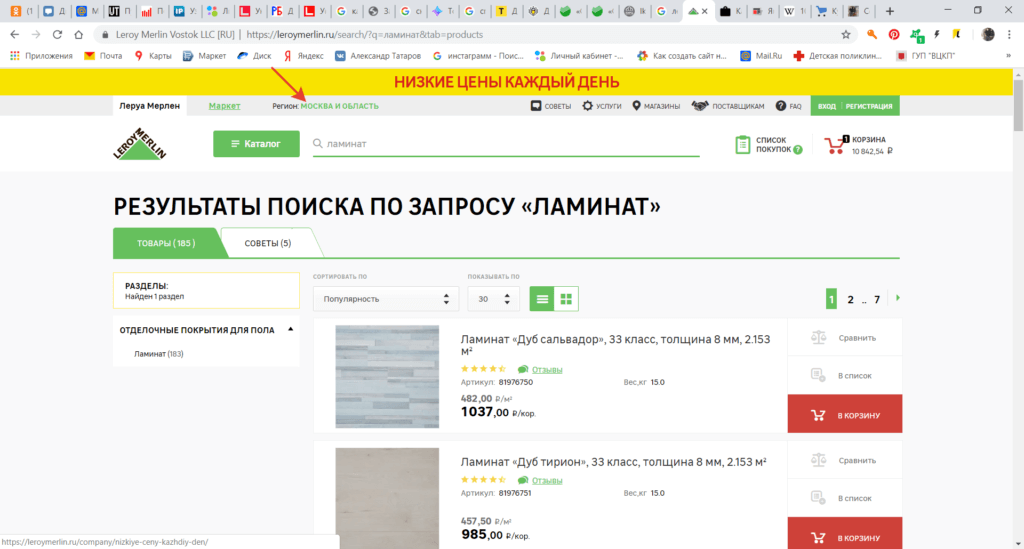Screen dimensions: 1024x549
Task: Click the search magnifier icon
Action: point(318,144)
